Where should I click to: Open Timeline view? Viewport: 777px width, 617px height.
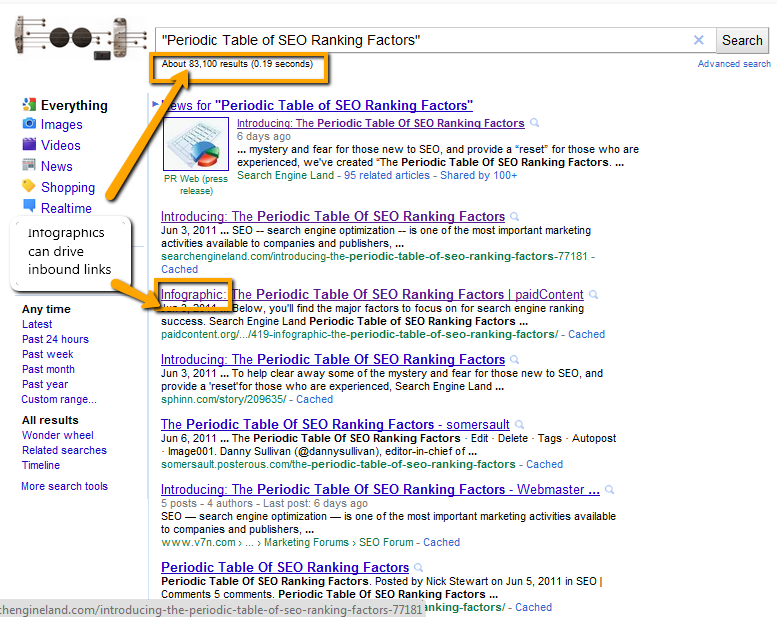(x=41, y=465)
